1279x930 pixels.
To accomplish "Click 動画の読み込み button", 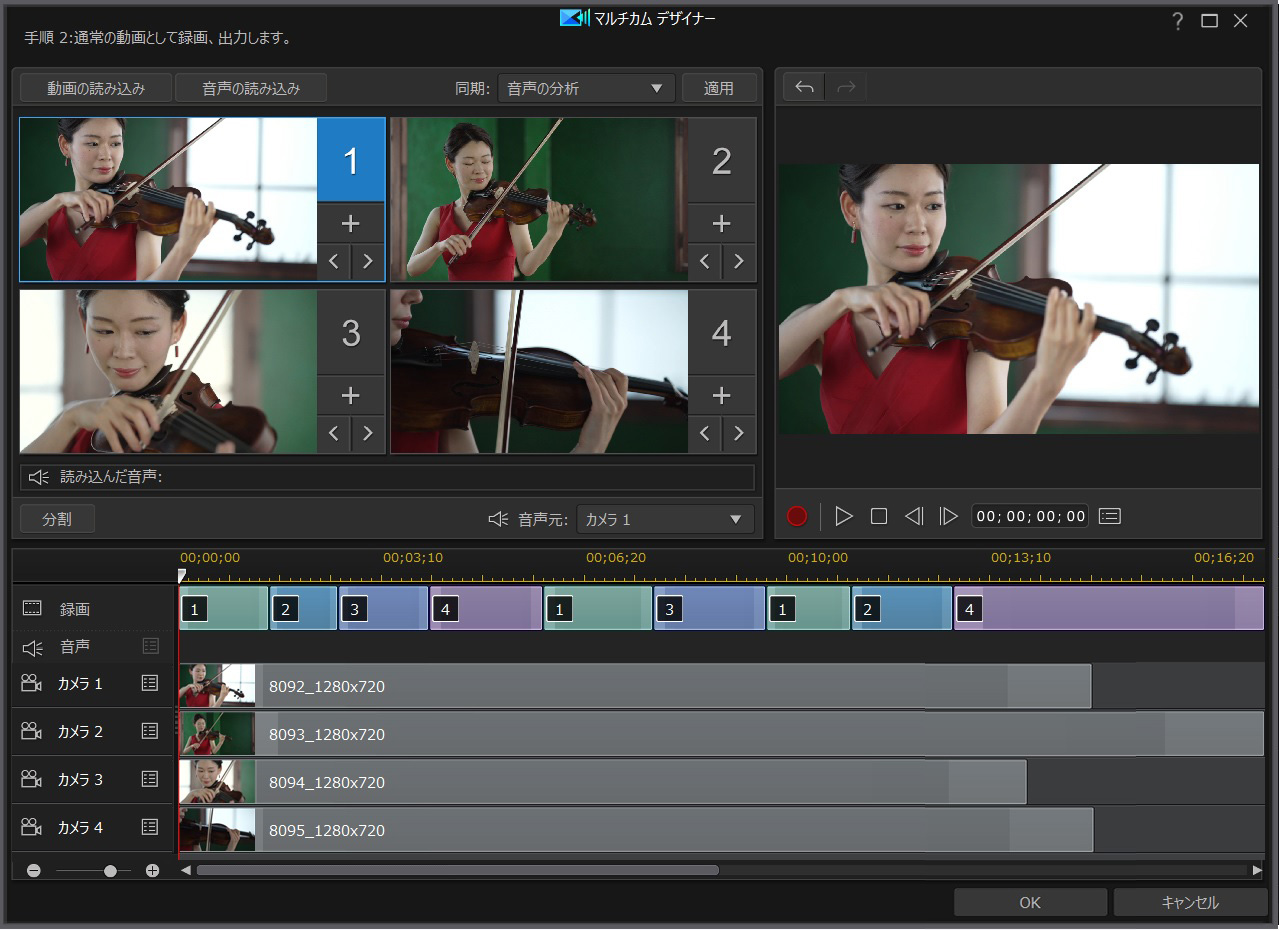I will 96,88.
